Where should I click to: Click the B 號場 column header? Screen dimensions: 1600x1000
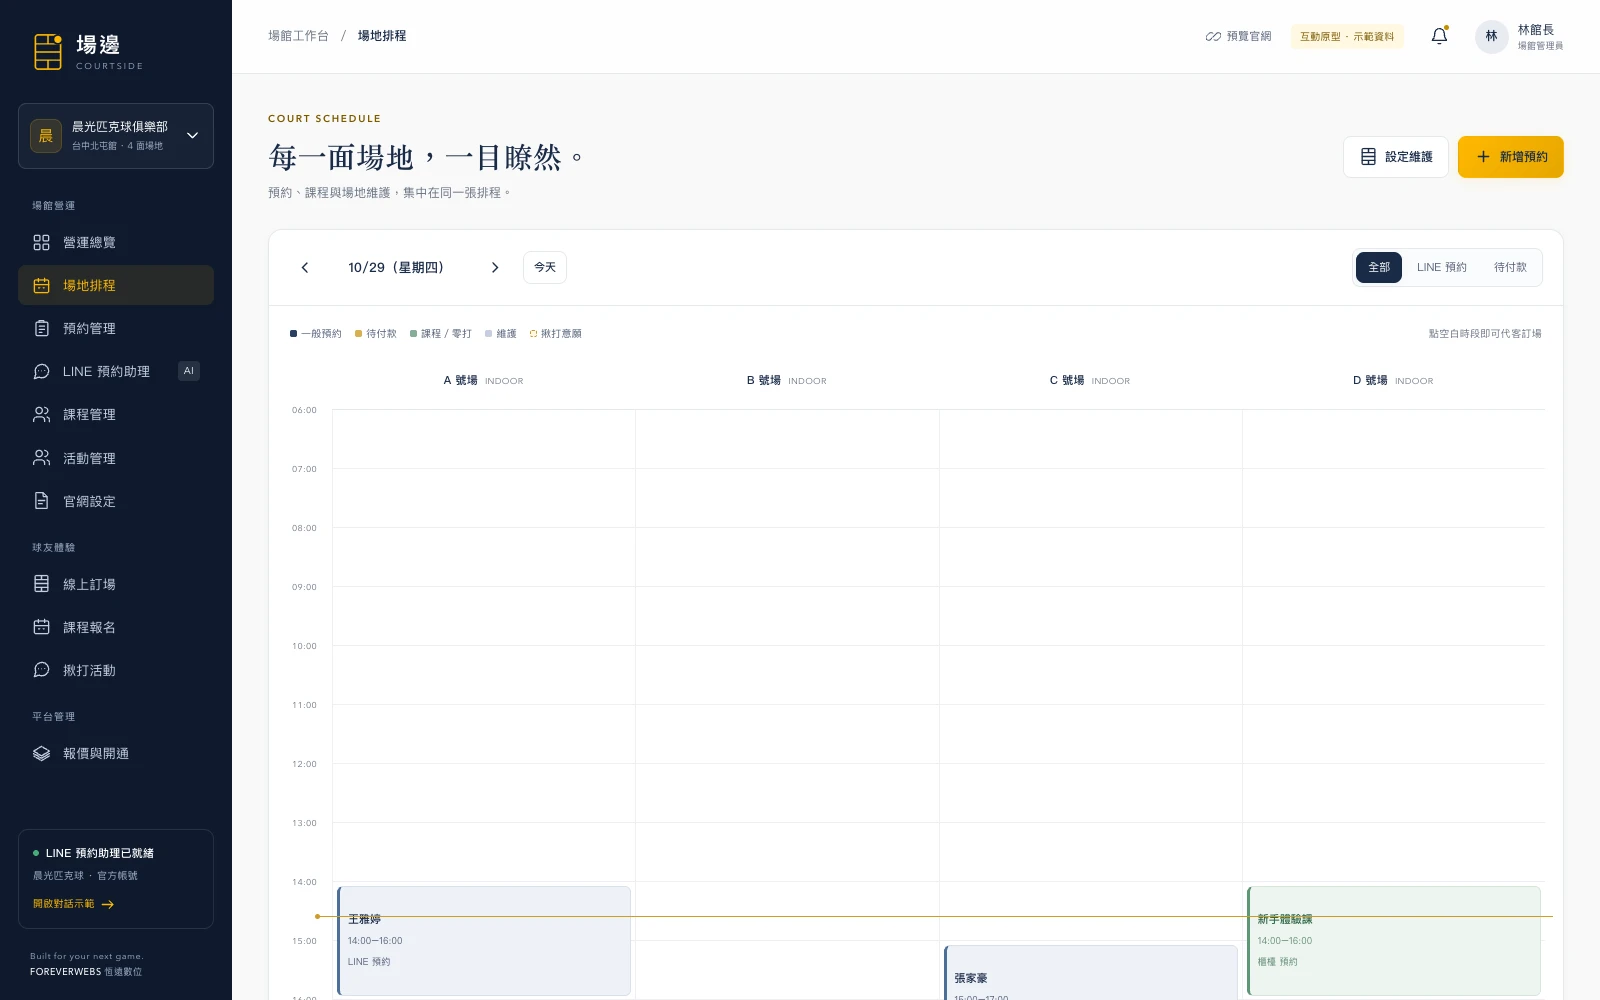[787, 380]
